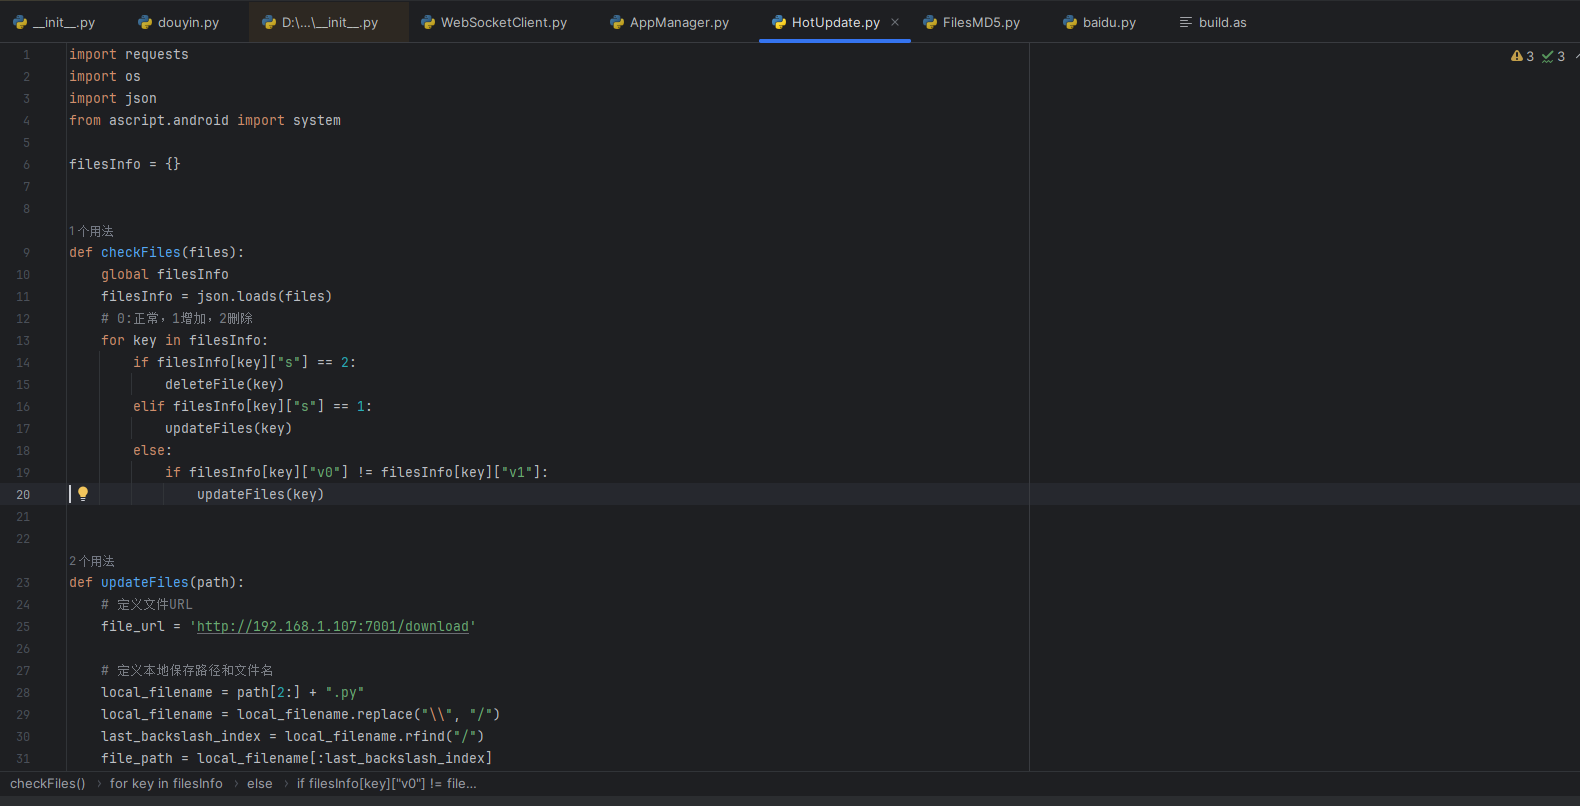This screenshot has height=806, width=1580.
Task: Select the 'if filesInfo[key]["v0"]' breadcrumb
Action: coord(387,783)
